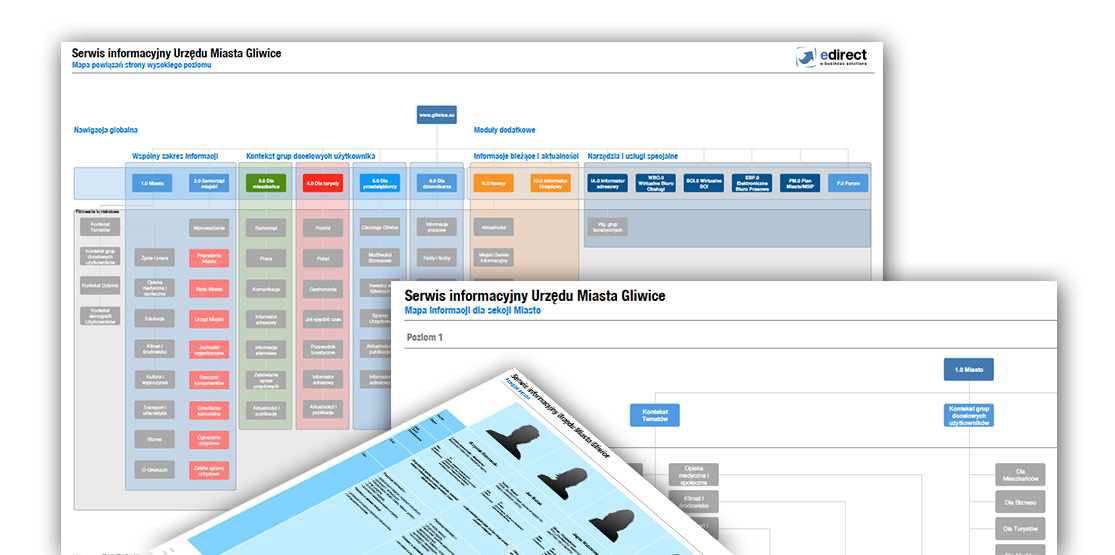
Task: Click the Dlaczego Gliwice box
Action: coord(380,228)
